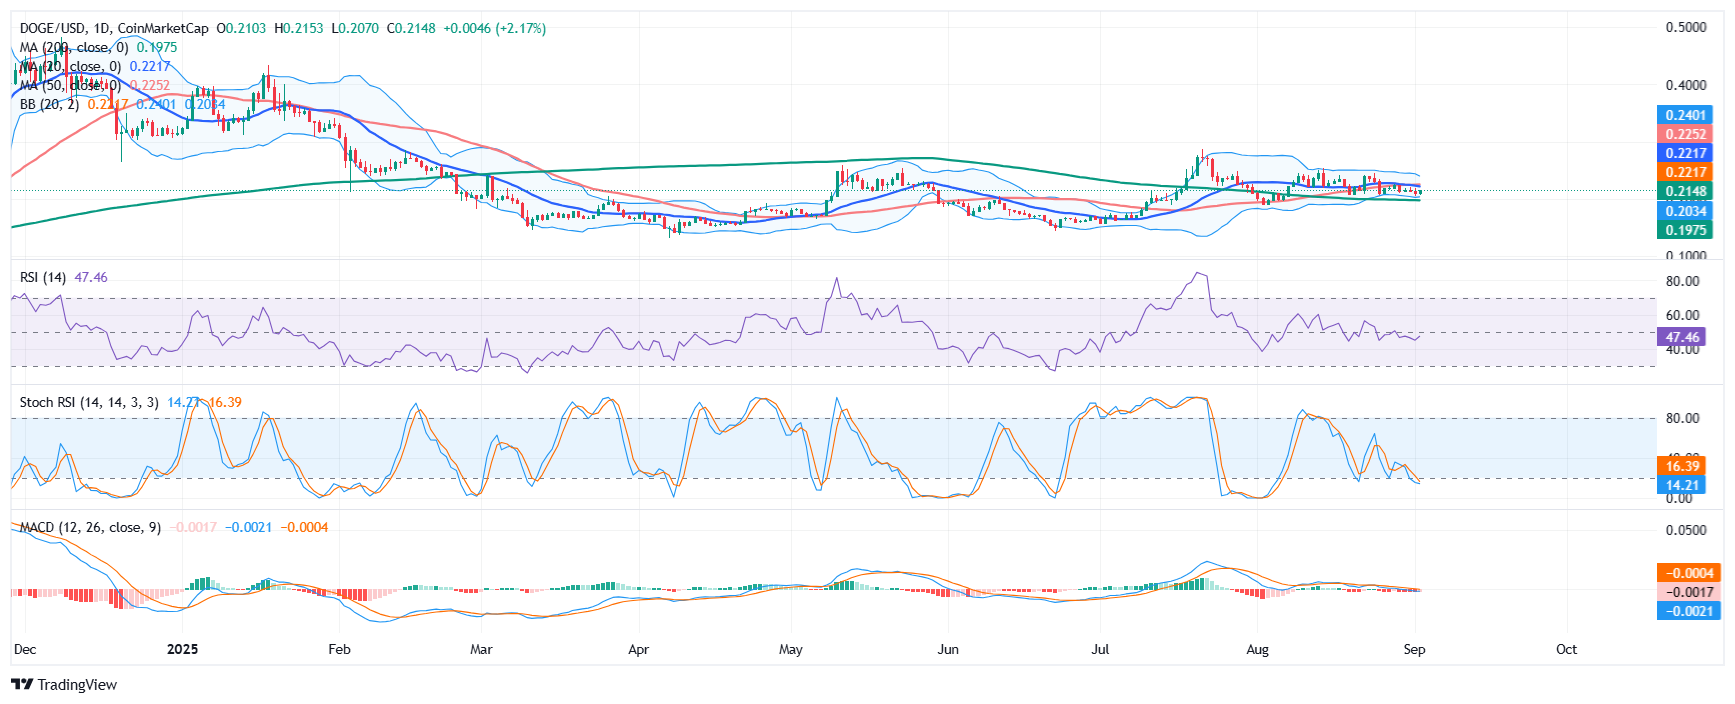Viewport: 1735px width, 704px height.
Task: Open the MACD (12, 26, close, 9) label
Action: click(90, 527)
